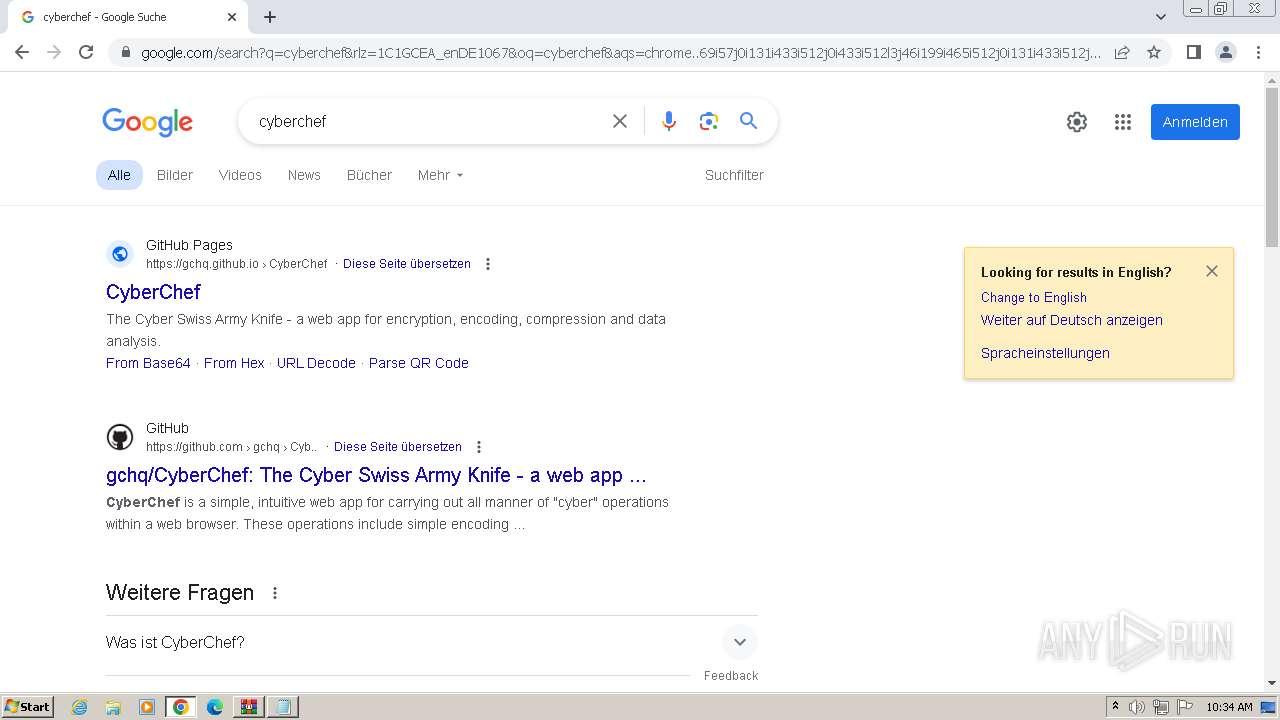
Task: Click the Feedback link
Action: point(731,676)
